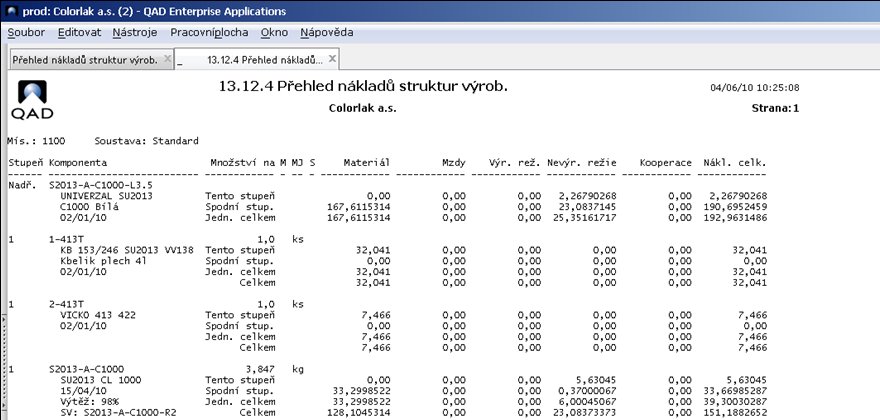Click value 25,35161717
The image size is (880, 420).
(585, 218)
